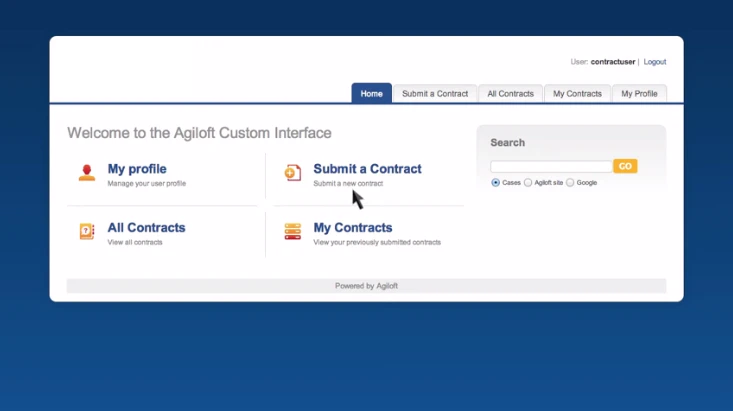The height and width of the screenshot is (411, 733).
Task: Click 'View all contracts' description
Action: (135, 242)
